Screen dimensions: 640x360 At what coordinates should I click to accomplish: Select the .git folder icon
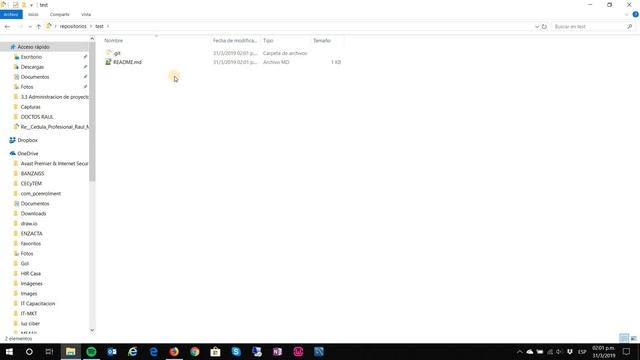tap(108, 53)
